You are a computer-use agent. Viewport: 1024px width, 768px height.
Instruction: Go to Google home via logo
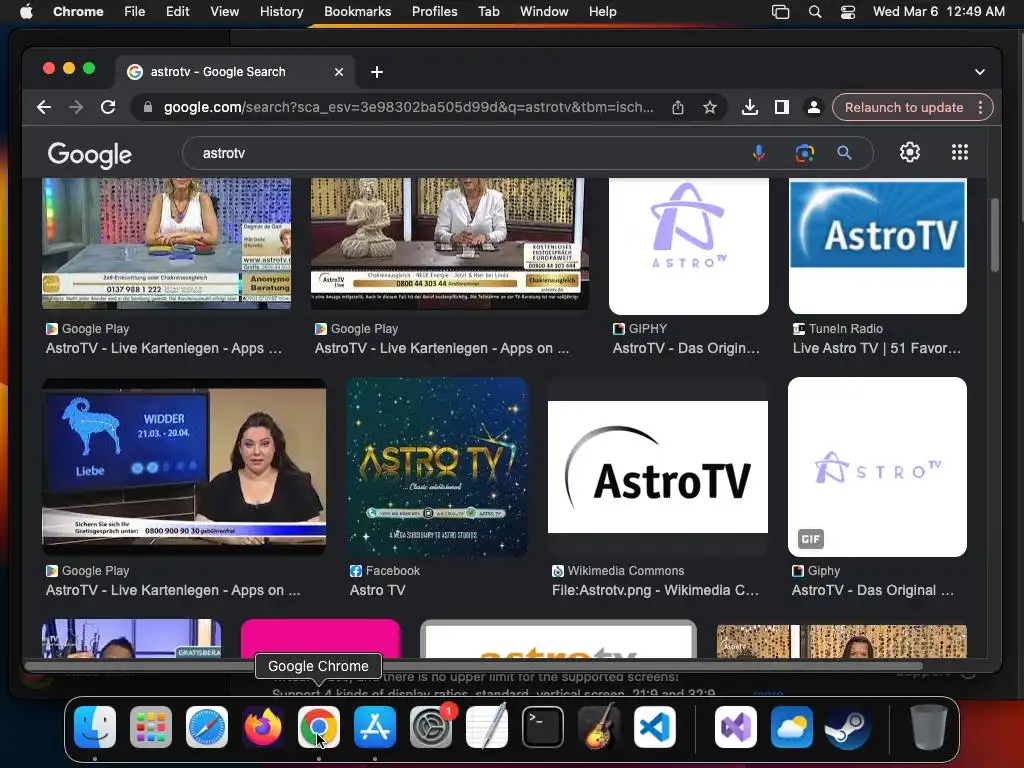click(x=89, y=155)
